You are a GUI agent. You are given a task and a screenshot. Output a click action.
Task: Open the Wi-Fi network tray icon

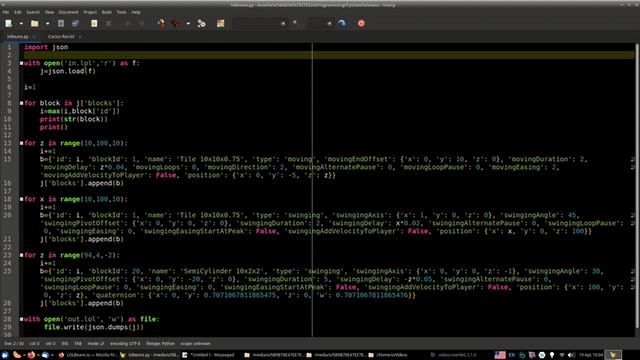tap(562, 355)
